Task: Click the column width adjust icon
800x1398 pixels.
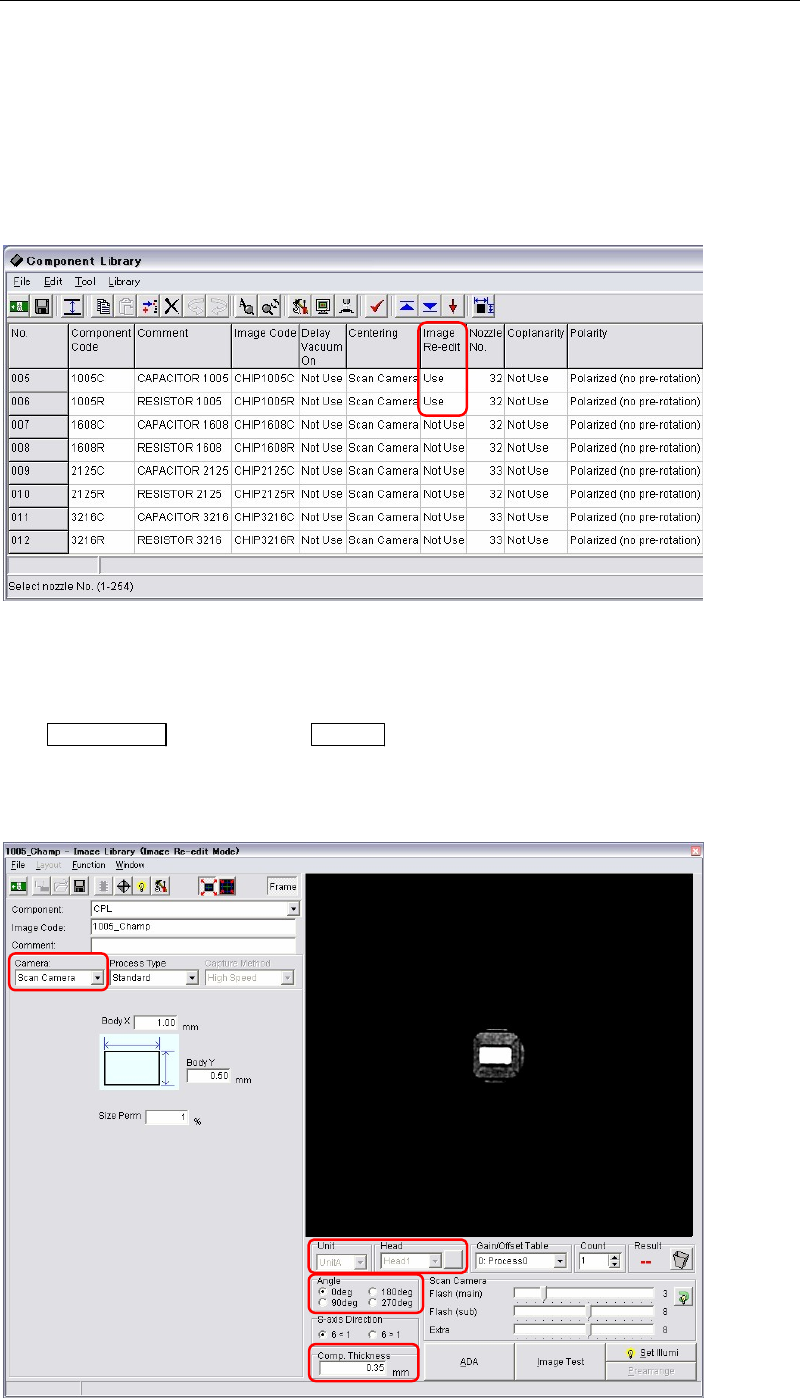Action: tap(484, 307)
